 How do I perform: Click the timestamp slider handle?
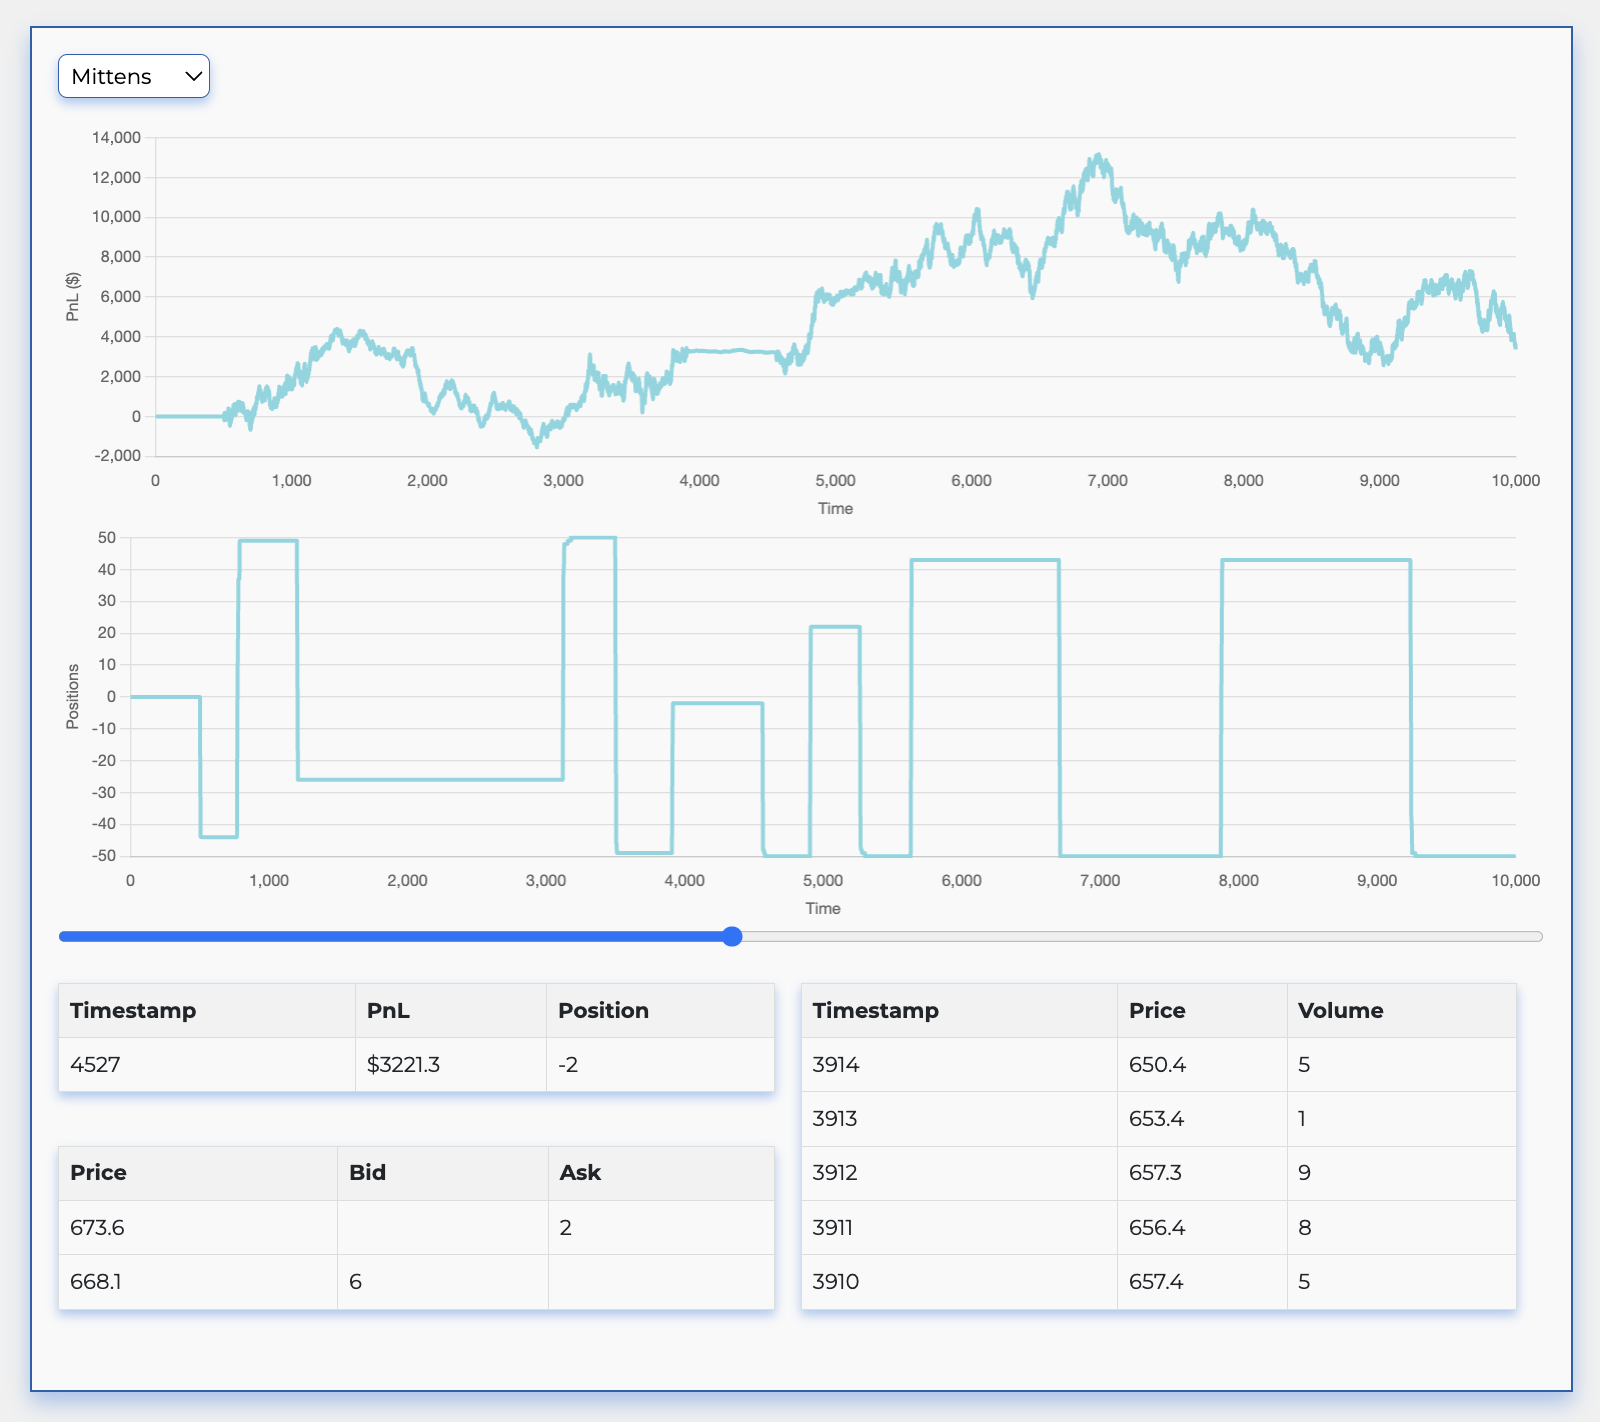click(732, 936)
